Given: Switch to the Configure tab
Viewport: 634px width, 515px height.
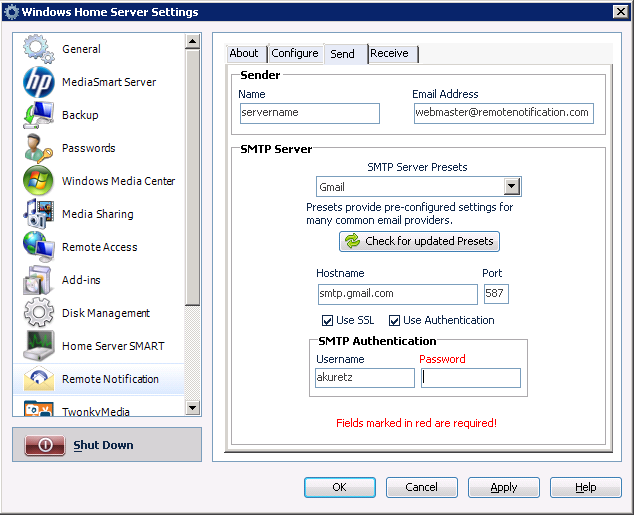Looking at the screenshot, I should [x=295, y=53].
